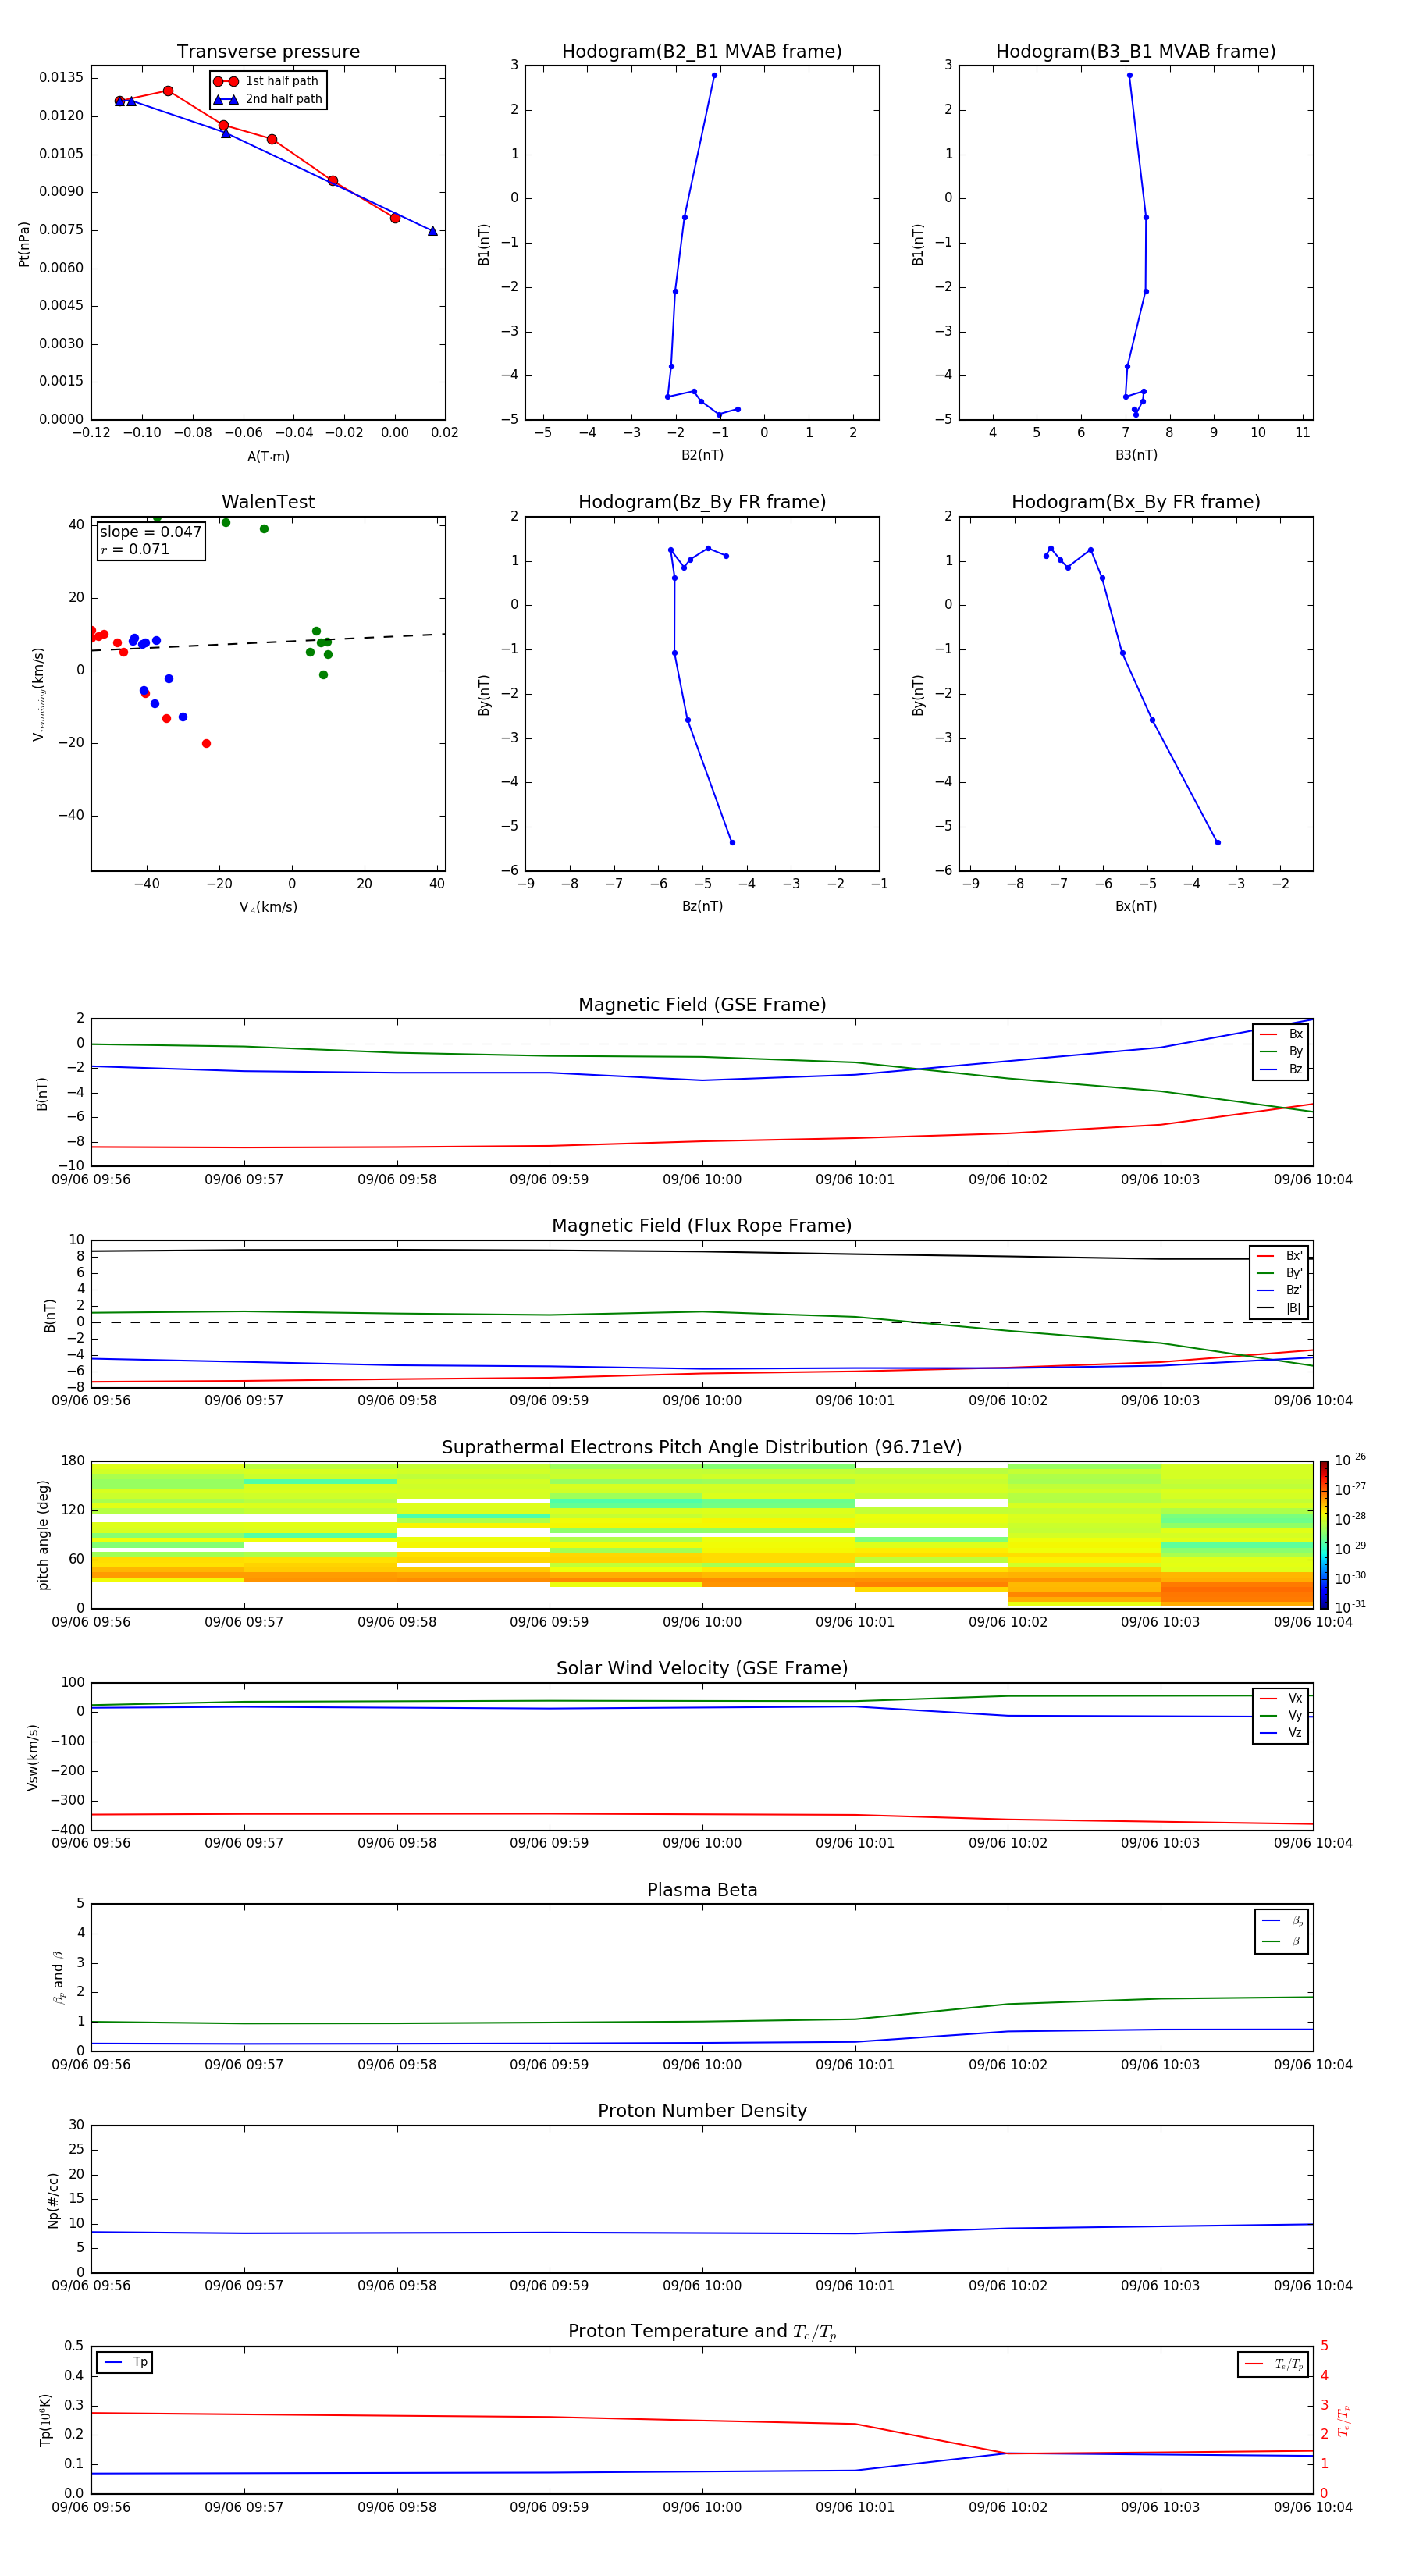Click the 'Solar Wind Velocity (GSE Frame)' title
This screenshot has width=1405, height=2576.
(x=702, y=1668)
